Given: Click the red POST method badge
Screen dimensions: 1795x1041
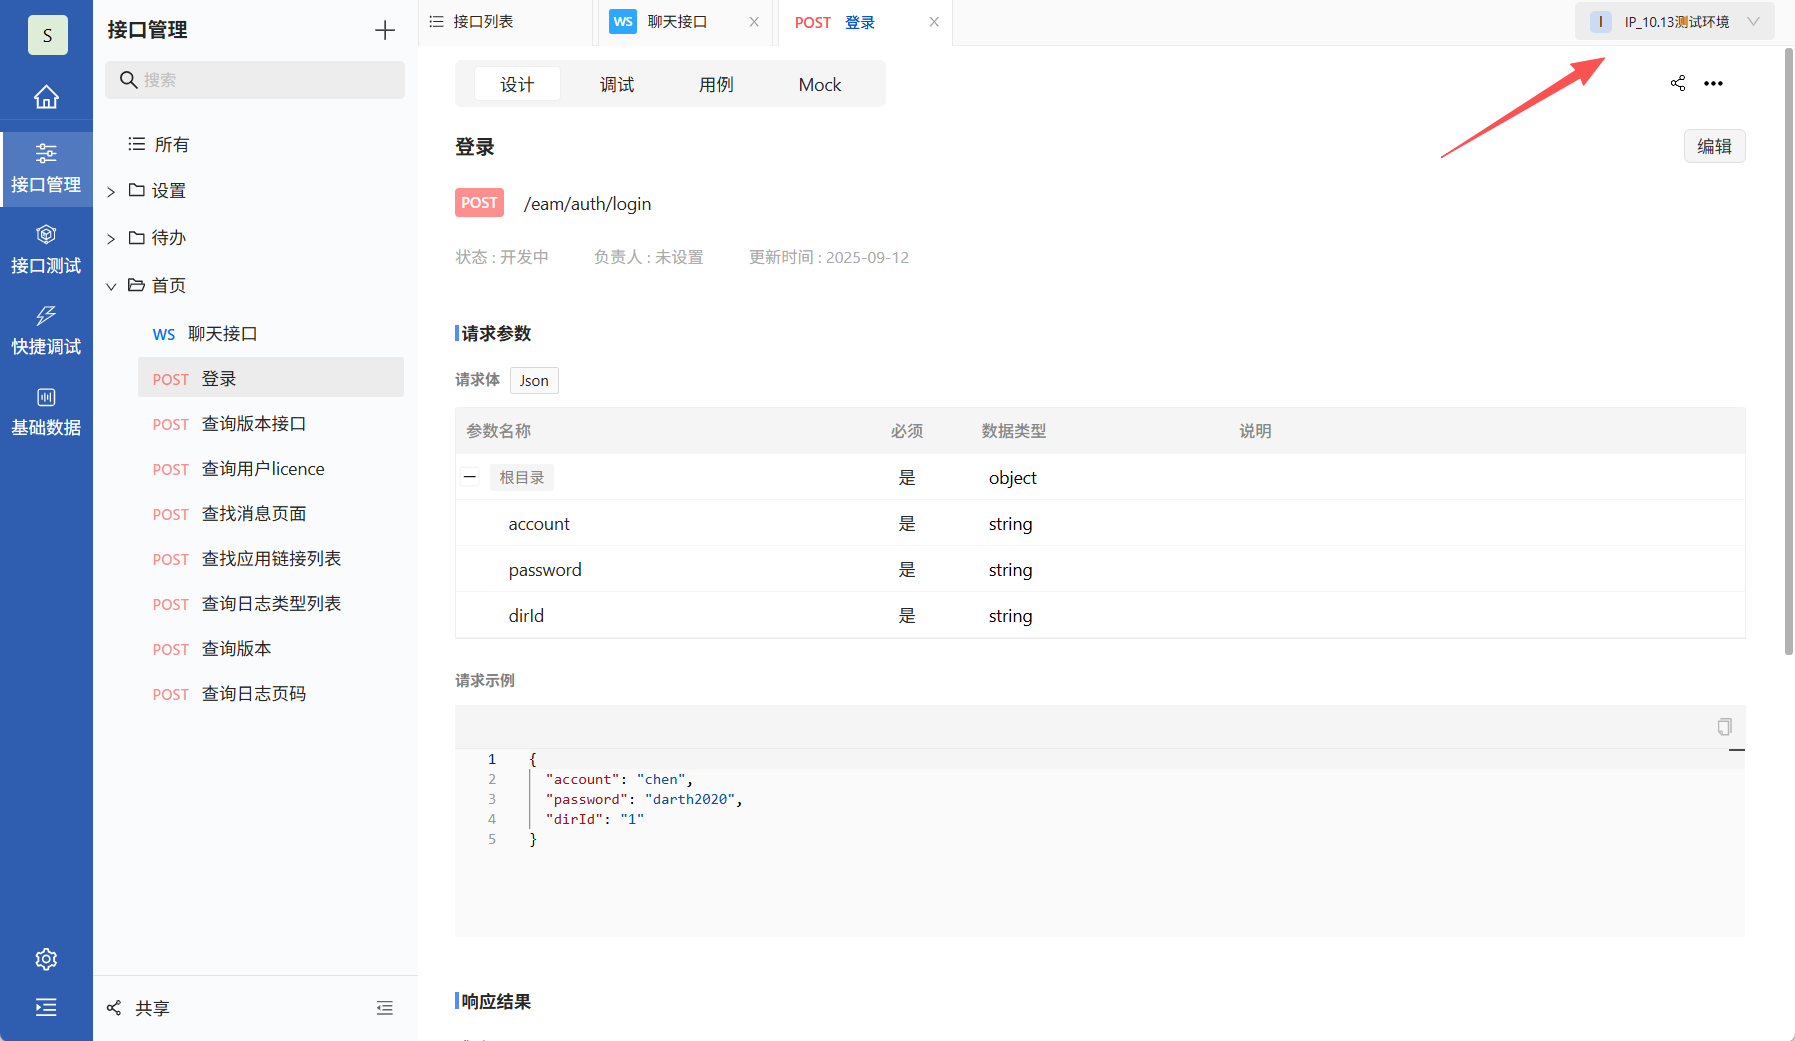Looking at the screenshot, I should click(479, 203).
